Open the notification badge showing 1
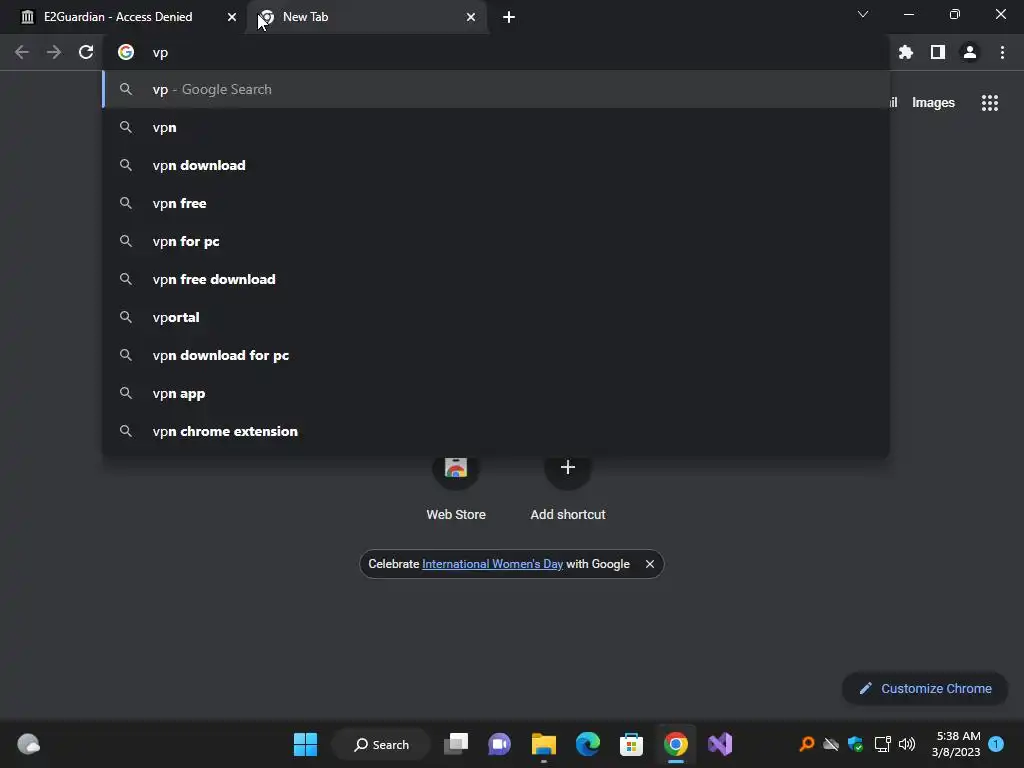1024x768 pixels. tap(996, 744)
